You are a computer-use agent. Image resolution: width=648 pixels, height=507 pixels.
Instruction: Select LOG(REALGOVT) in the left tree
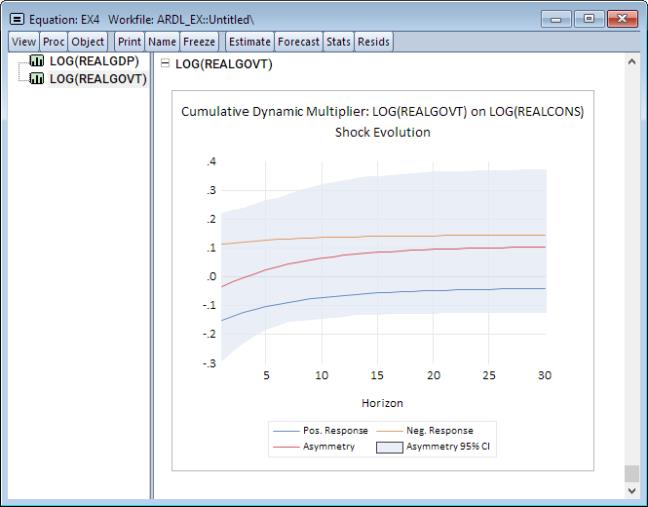[x=97, y=79]
